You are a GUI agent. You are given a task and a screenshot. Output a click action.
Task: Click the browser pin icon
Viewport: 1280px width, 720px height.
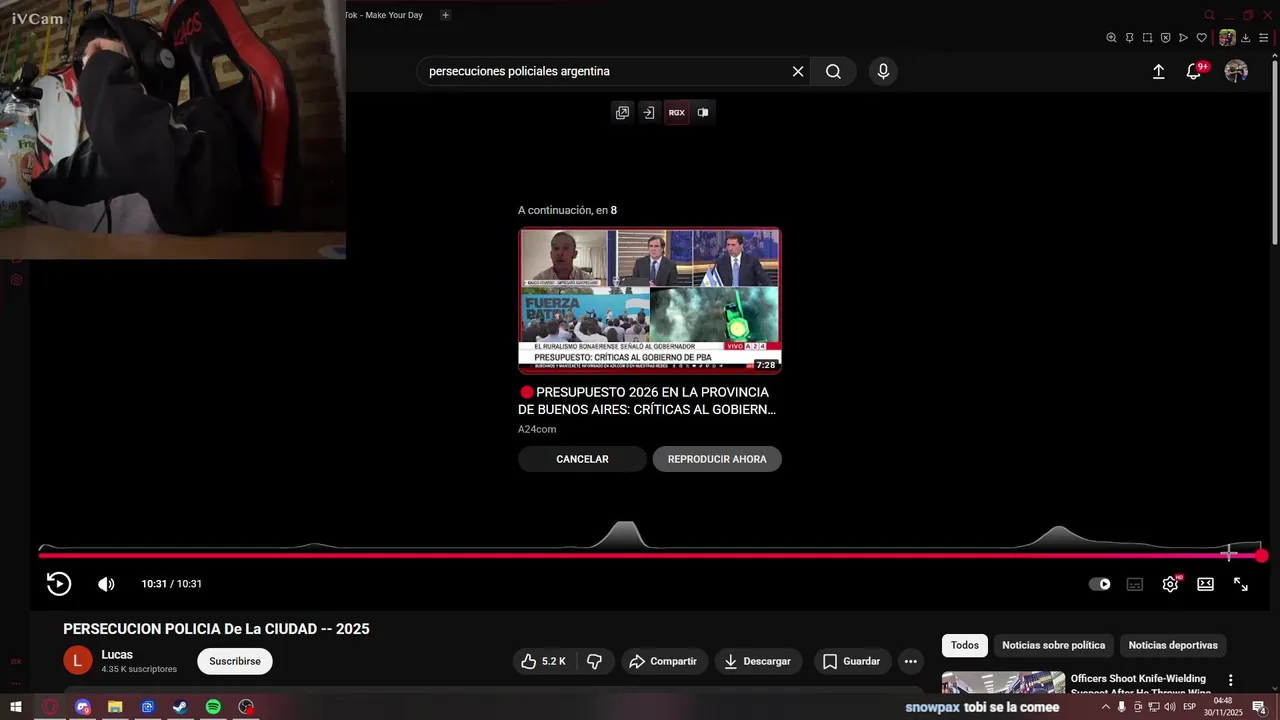(x=1129, y=38)
